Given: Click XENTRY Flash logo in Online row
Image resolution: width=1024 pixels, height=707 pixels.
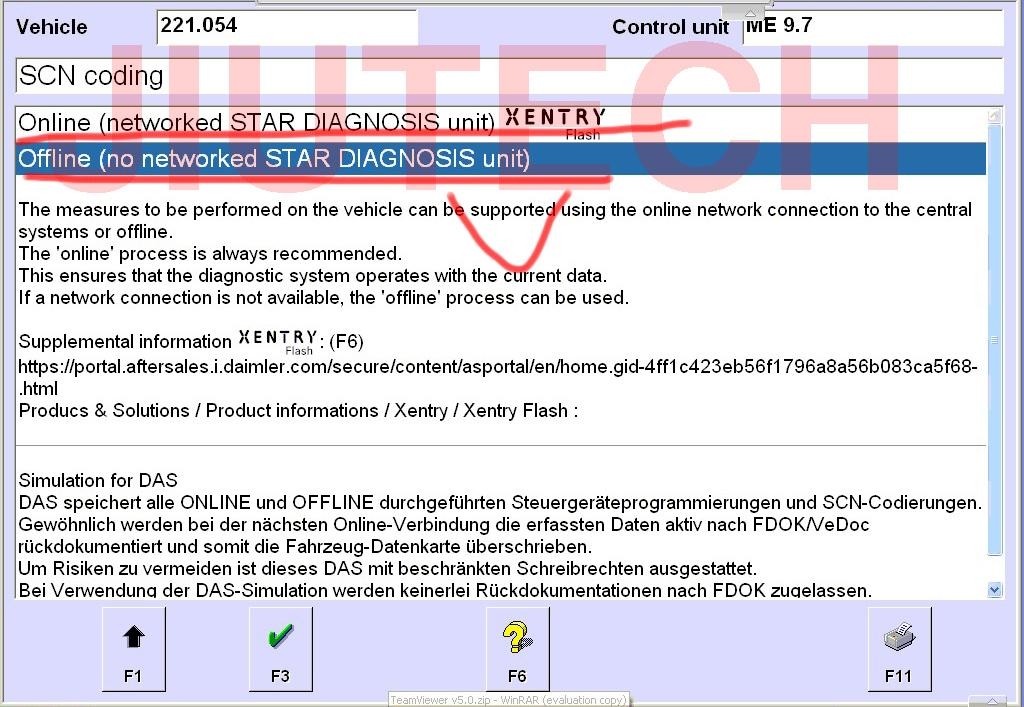Looking at the screenshot, I should click(555, 122).
